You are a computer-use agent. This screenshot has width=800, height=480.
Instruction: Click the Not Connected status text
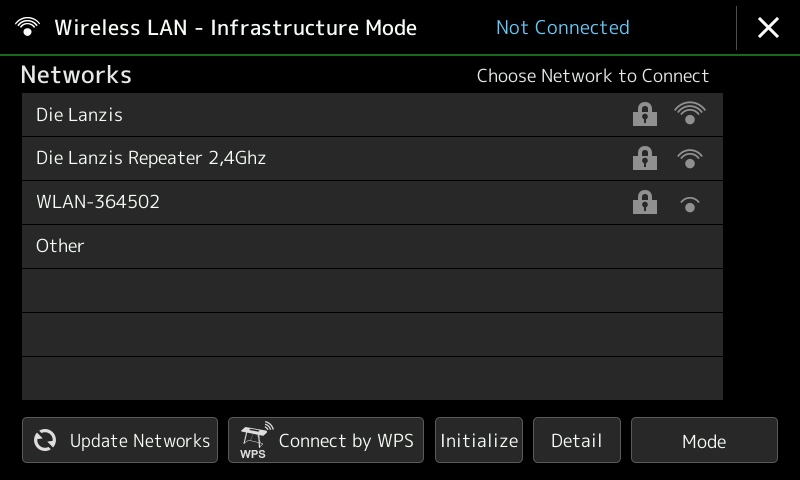[563, 28]
